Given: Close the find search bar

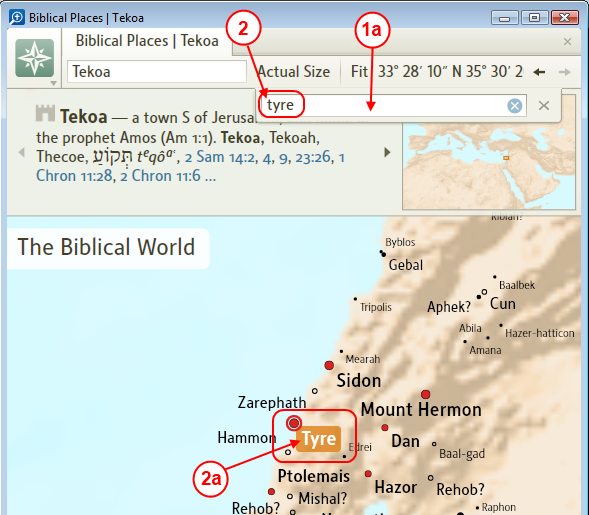Looking at the screenshot, I should [x=544, y=106].
